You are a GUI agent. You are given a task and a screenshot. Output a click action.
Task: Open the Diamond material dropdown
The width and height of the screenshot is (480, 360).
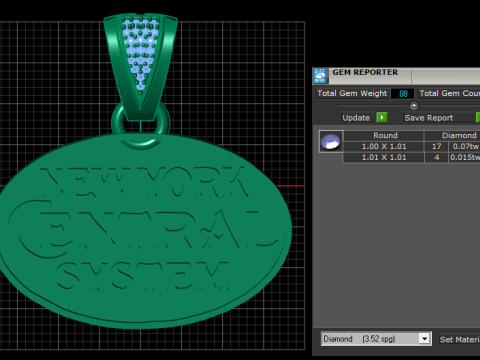pyautogui.click(x=424, y=339)
